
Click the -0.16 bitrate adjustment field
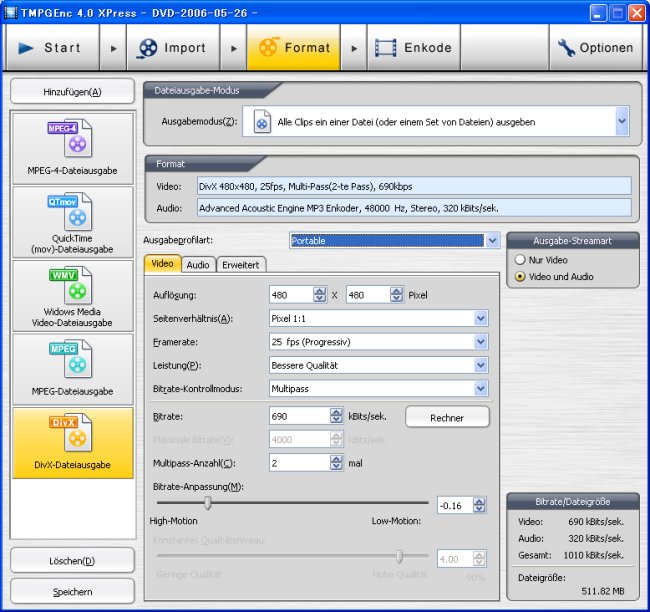[455, 505]
